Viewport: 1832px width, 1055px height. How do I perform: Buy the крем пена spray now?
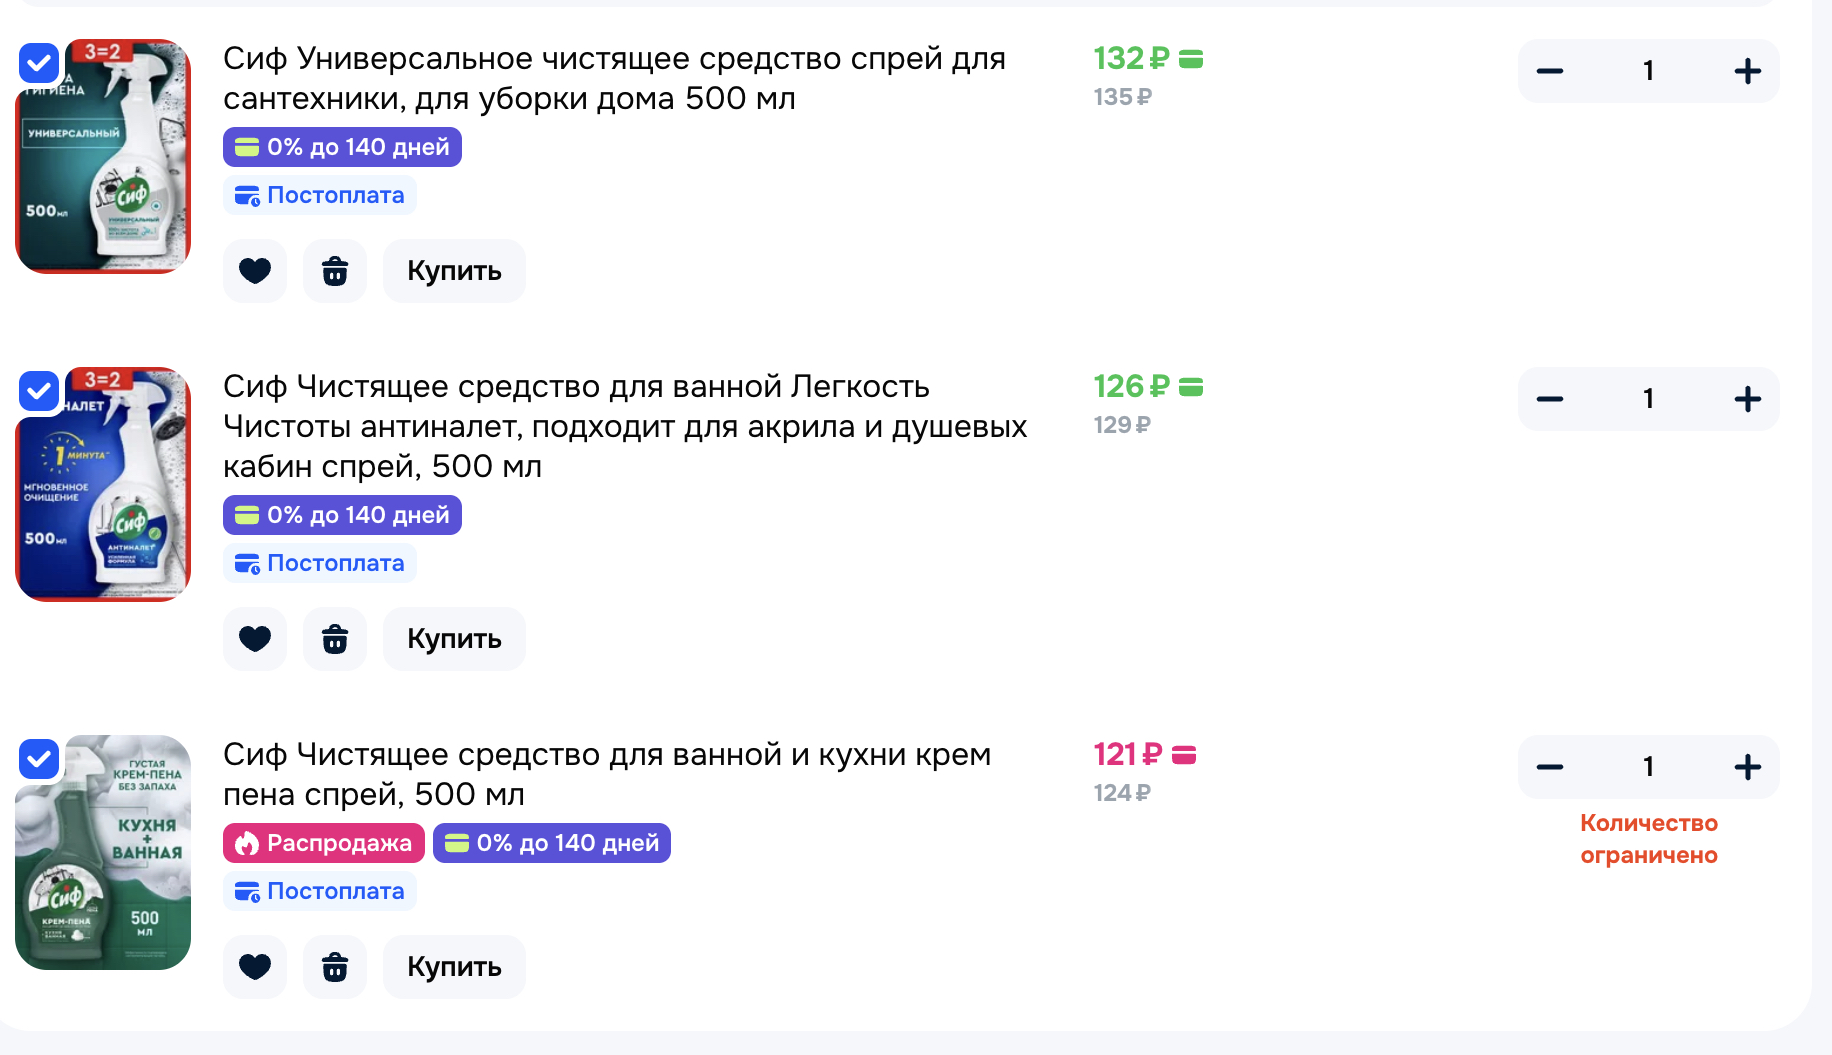(454, 967)
